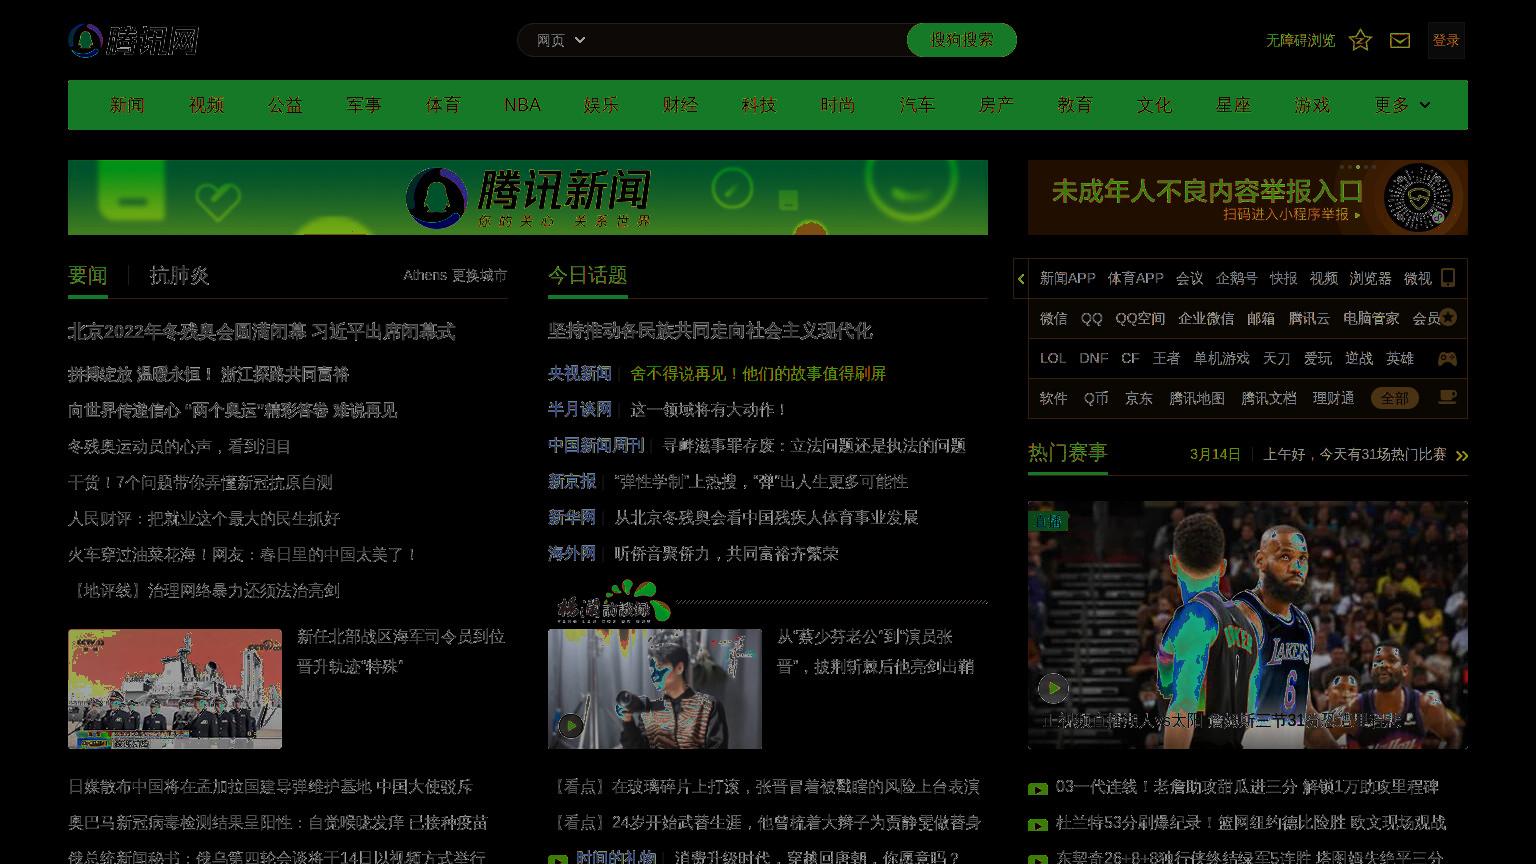The width and height of the screenshot is (1536, 864).
Task: Open the 浏览器 link in the products panel
Action: click(x=1370, y=278)
